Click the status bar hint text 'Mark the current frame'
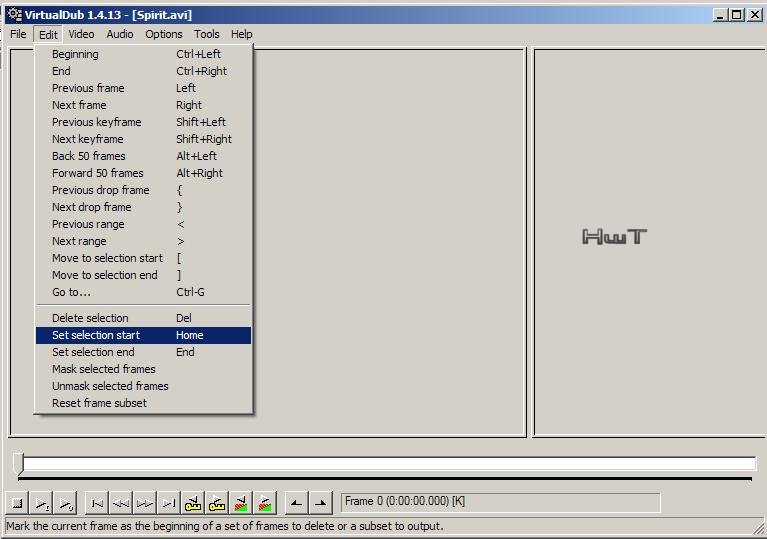The image size is (767, 539). pyautogui.click(x=225, y=527)
